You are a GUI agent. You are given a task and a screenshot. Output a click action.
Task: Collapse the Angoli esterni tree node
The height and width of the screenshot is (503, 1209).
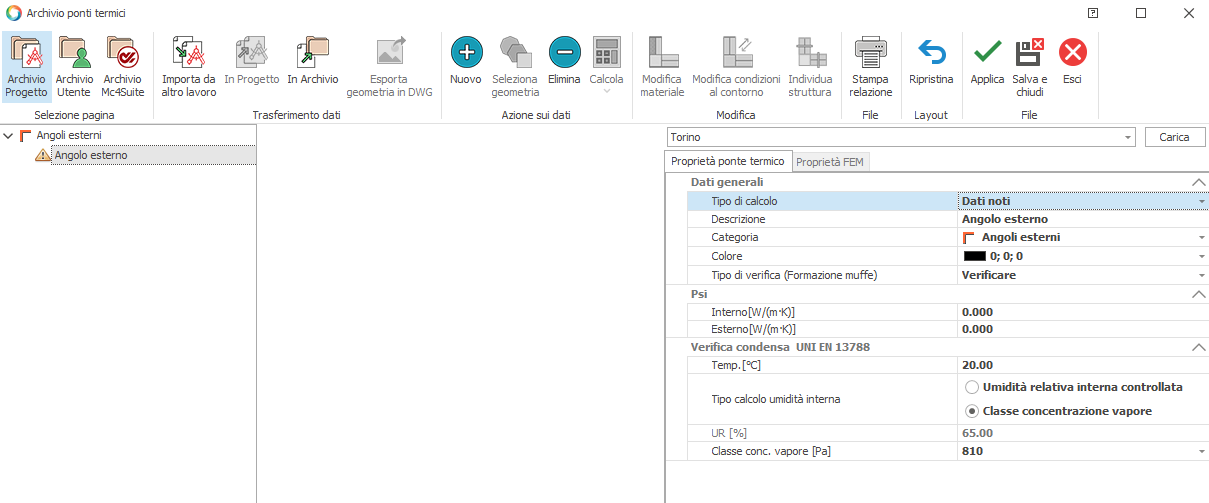(9, 135)
